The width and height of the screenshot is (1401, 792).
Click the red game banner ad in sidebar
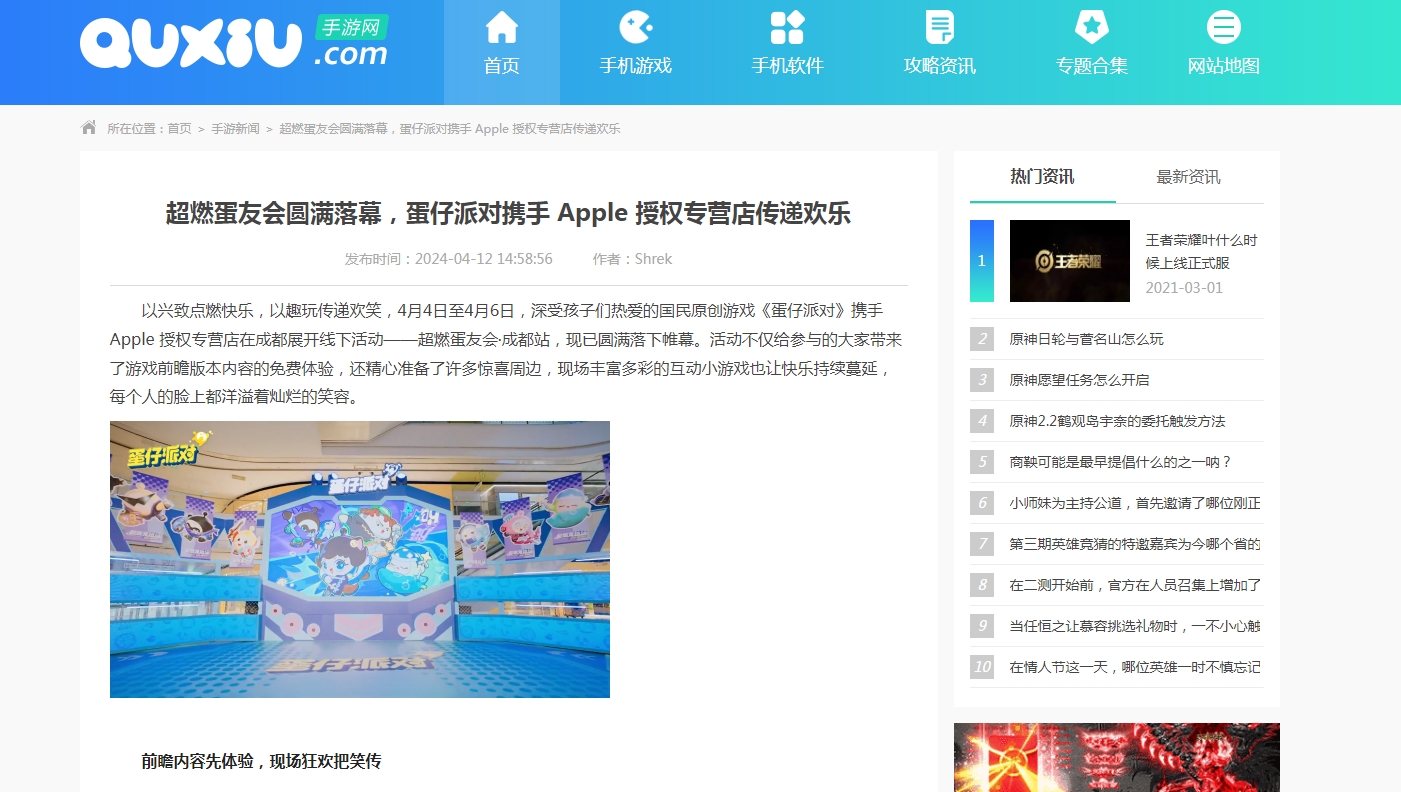point(1117,757)
